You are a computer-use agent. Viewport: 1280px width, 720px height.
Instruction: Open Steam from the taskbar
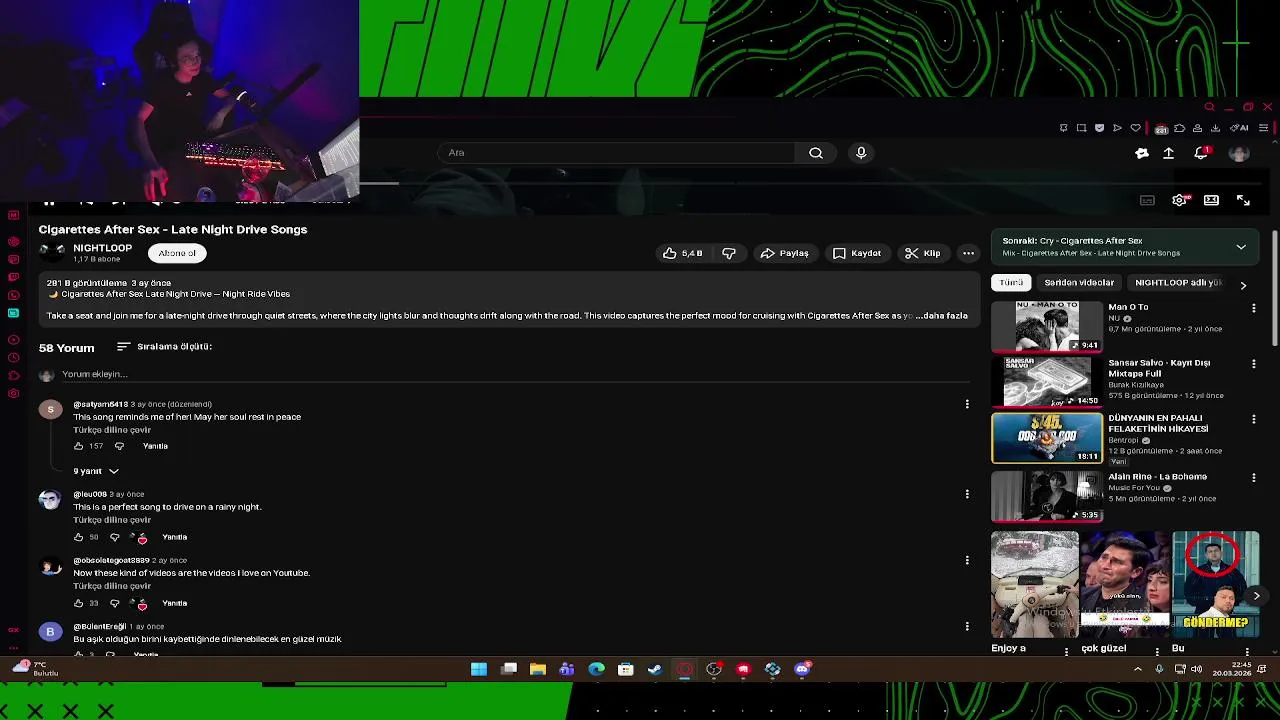pyautogui.click(x=655, y=669)
